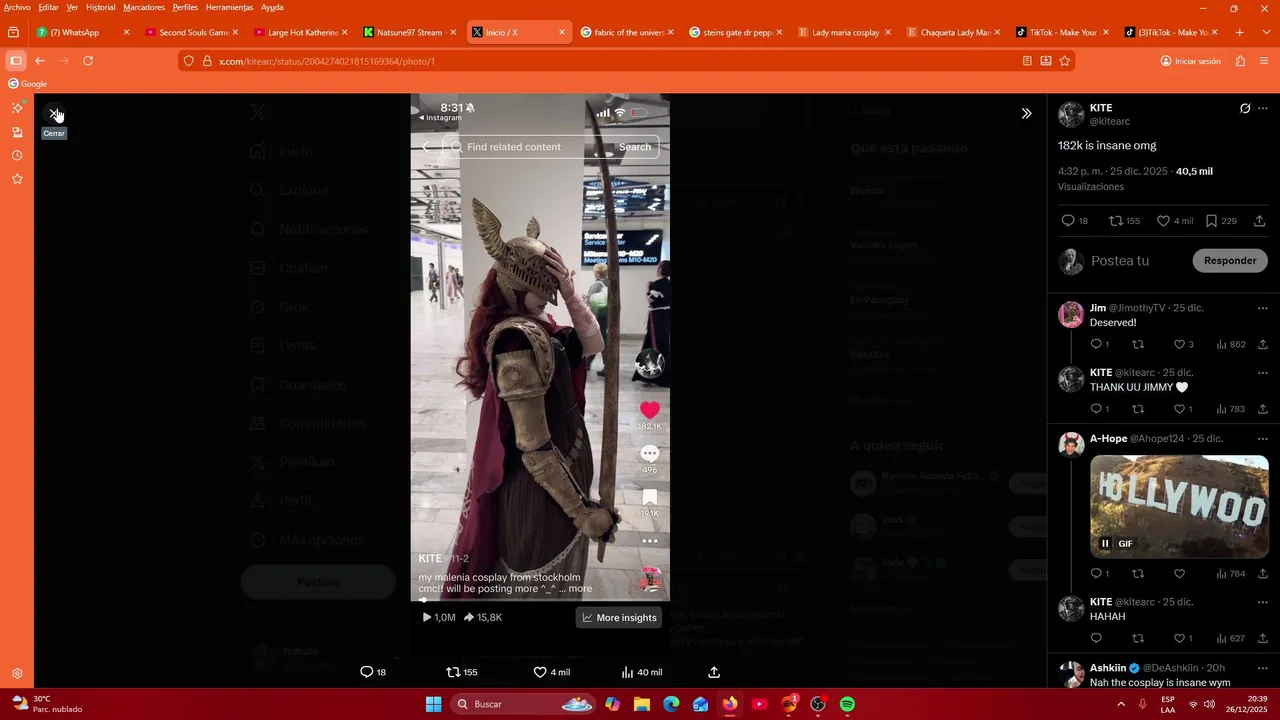
Task: Open the Firefox sidebar synced tabs icon
Action: [17, 132]
